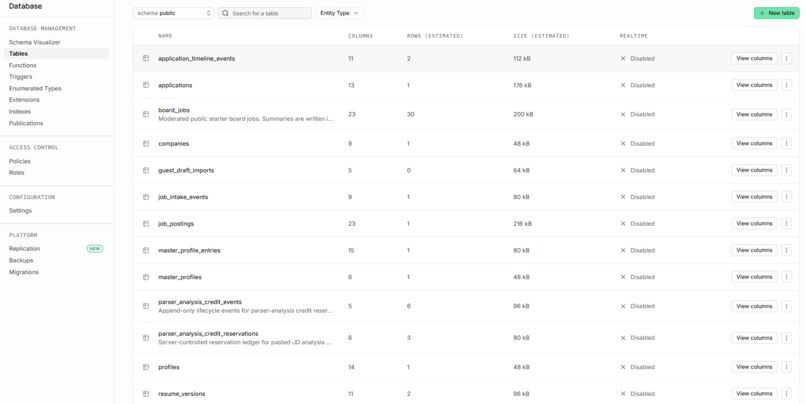The image size is (806, 404).
Task: Open the master_profiles table name
Action: click(180, 277)
